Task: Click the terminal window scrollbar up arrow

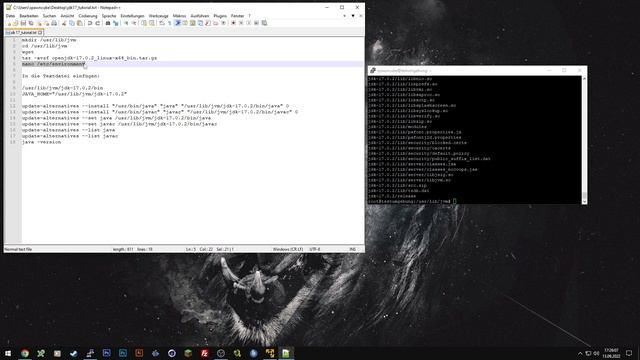Action: [584, 78]
